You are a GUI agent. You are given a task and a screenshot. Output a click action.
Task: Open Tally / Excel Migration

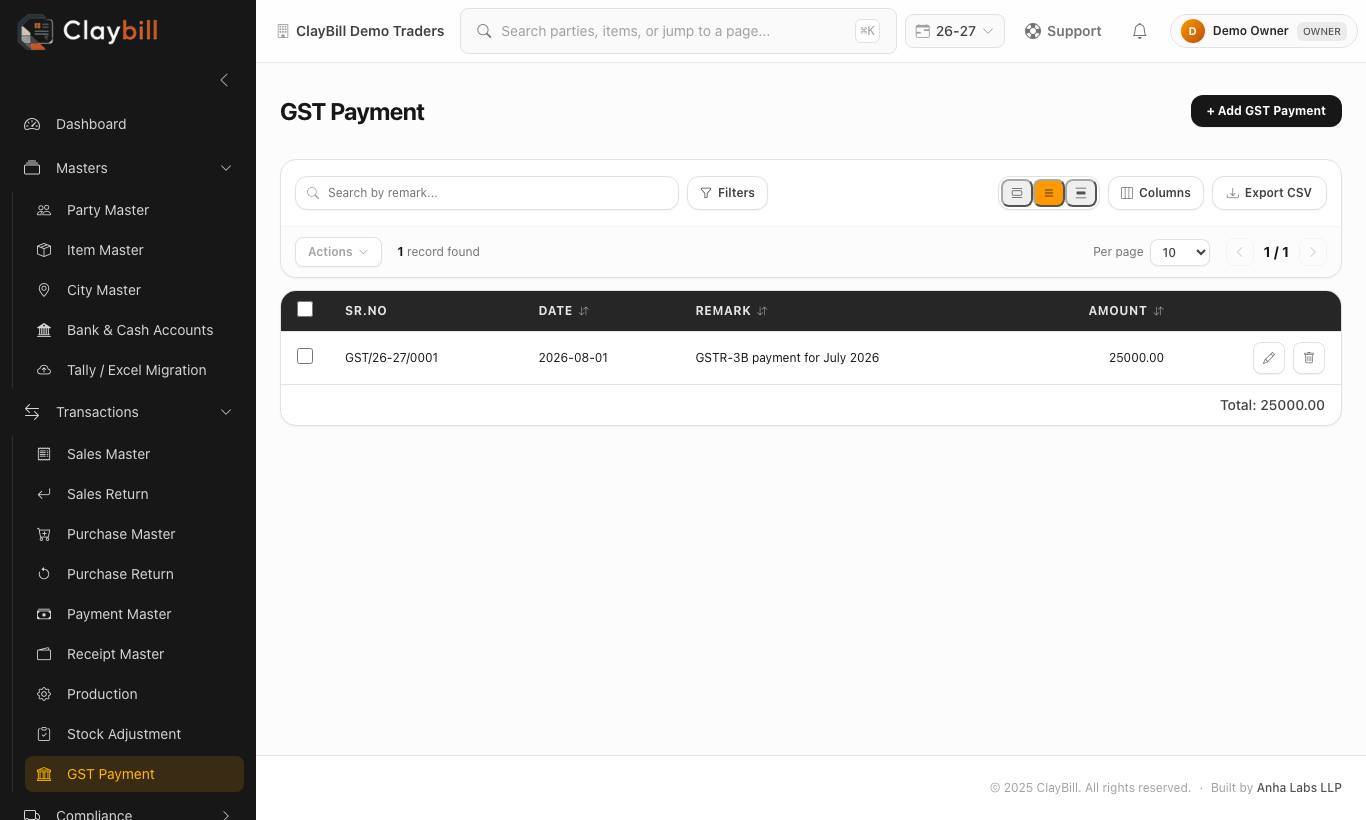134,370
